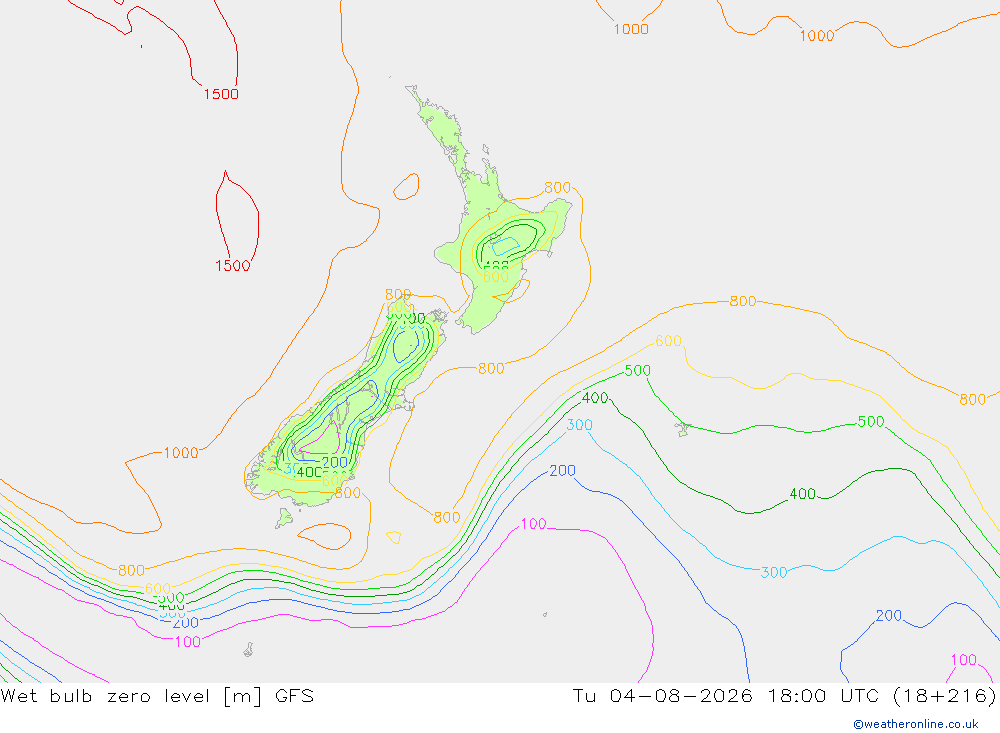The height and width of the screenshot is (733, 1000).
Task: Click the orange 800 label at North Island's northeast coast
Action: point(557,188)
